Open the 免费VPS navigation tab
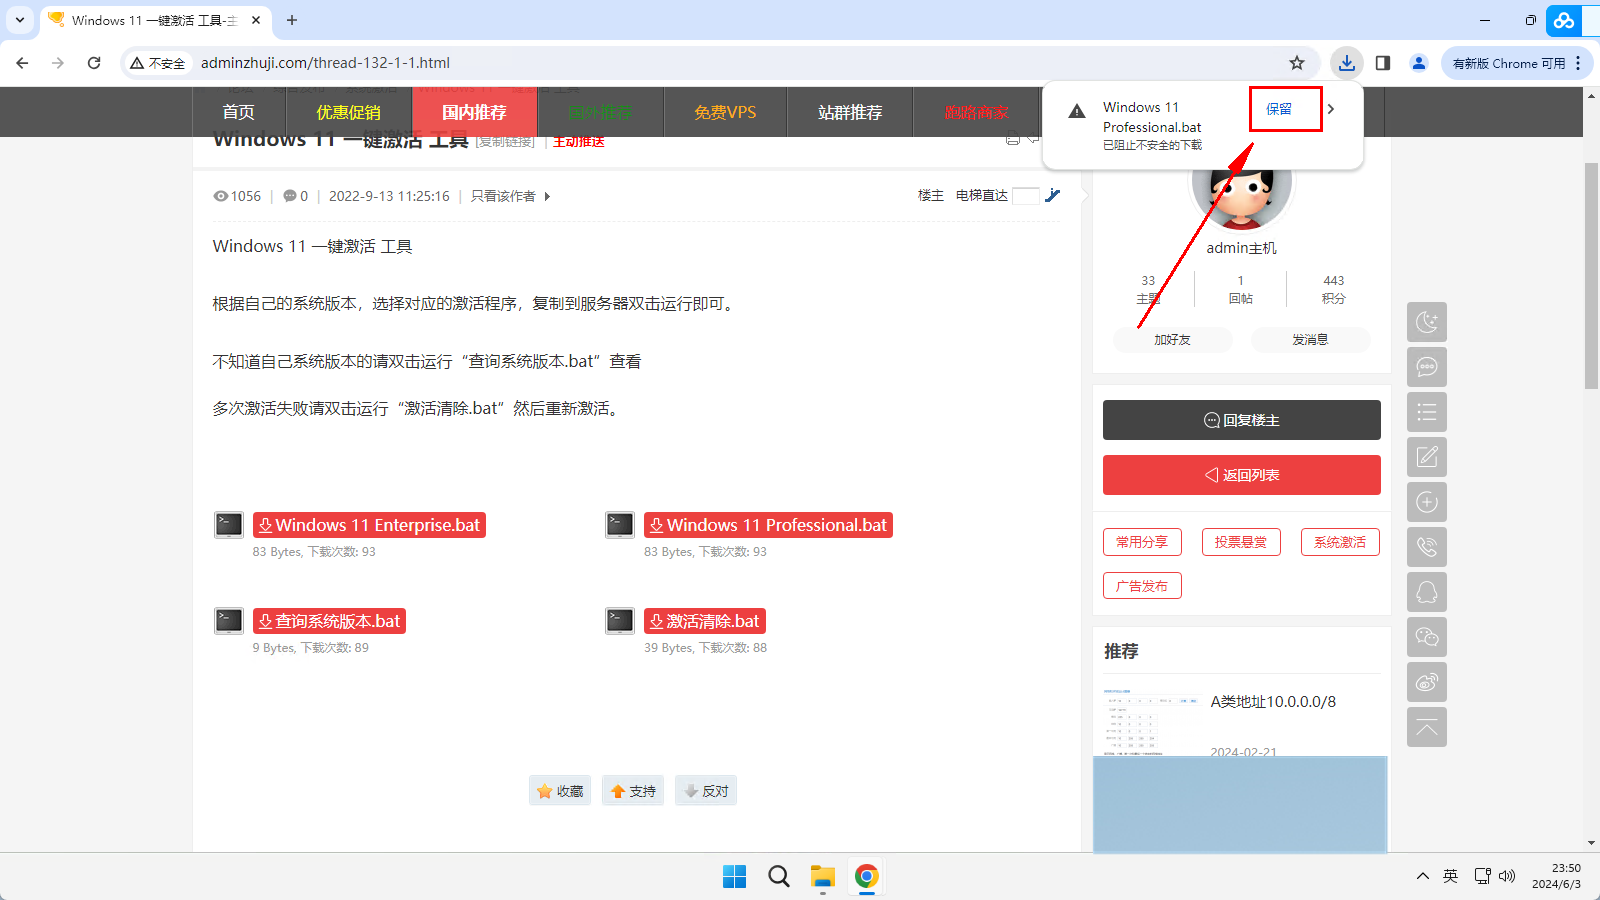Image resolution: width=1600 pixels, height=900 pixels. coord(725,112)
